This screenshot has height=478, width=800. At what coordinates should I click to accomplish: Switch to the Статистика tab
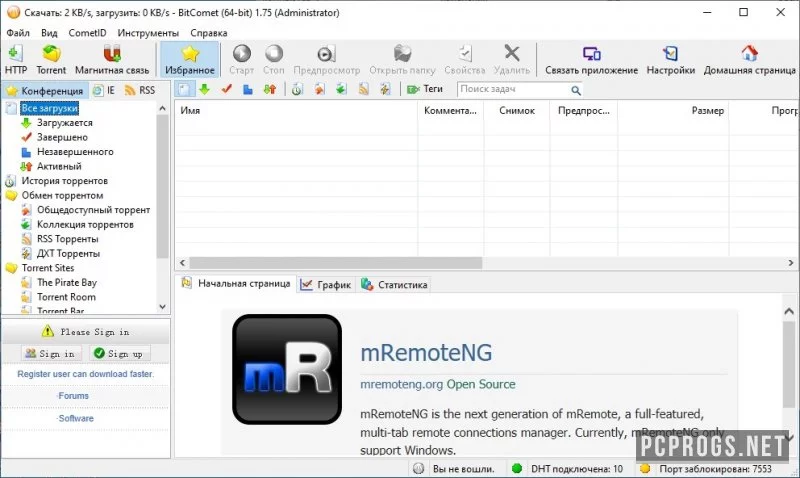[x=394, y=285]
